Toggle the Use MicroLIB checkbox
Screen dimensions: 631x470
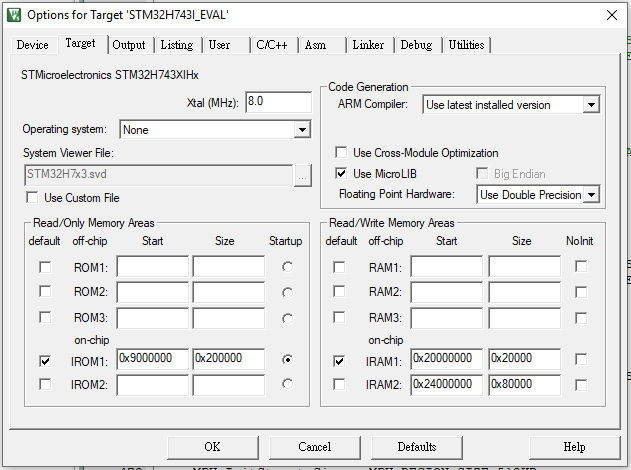click(x=341, y=173)
